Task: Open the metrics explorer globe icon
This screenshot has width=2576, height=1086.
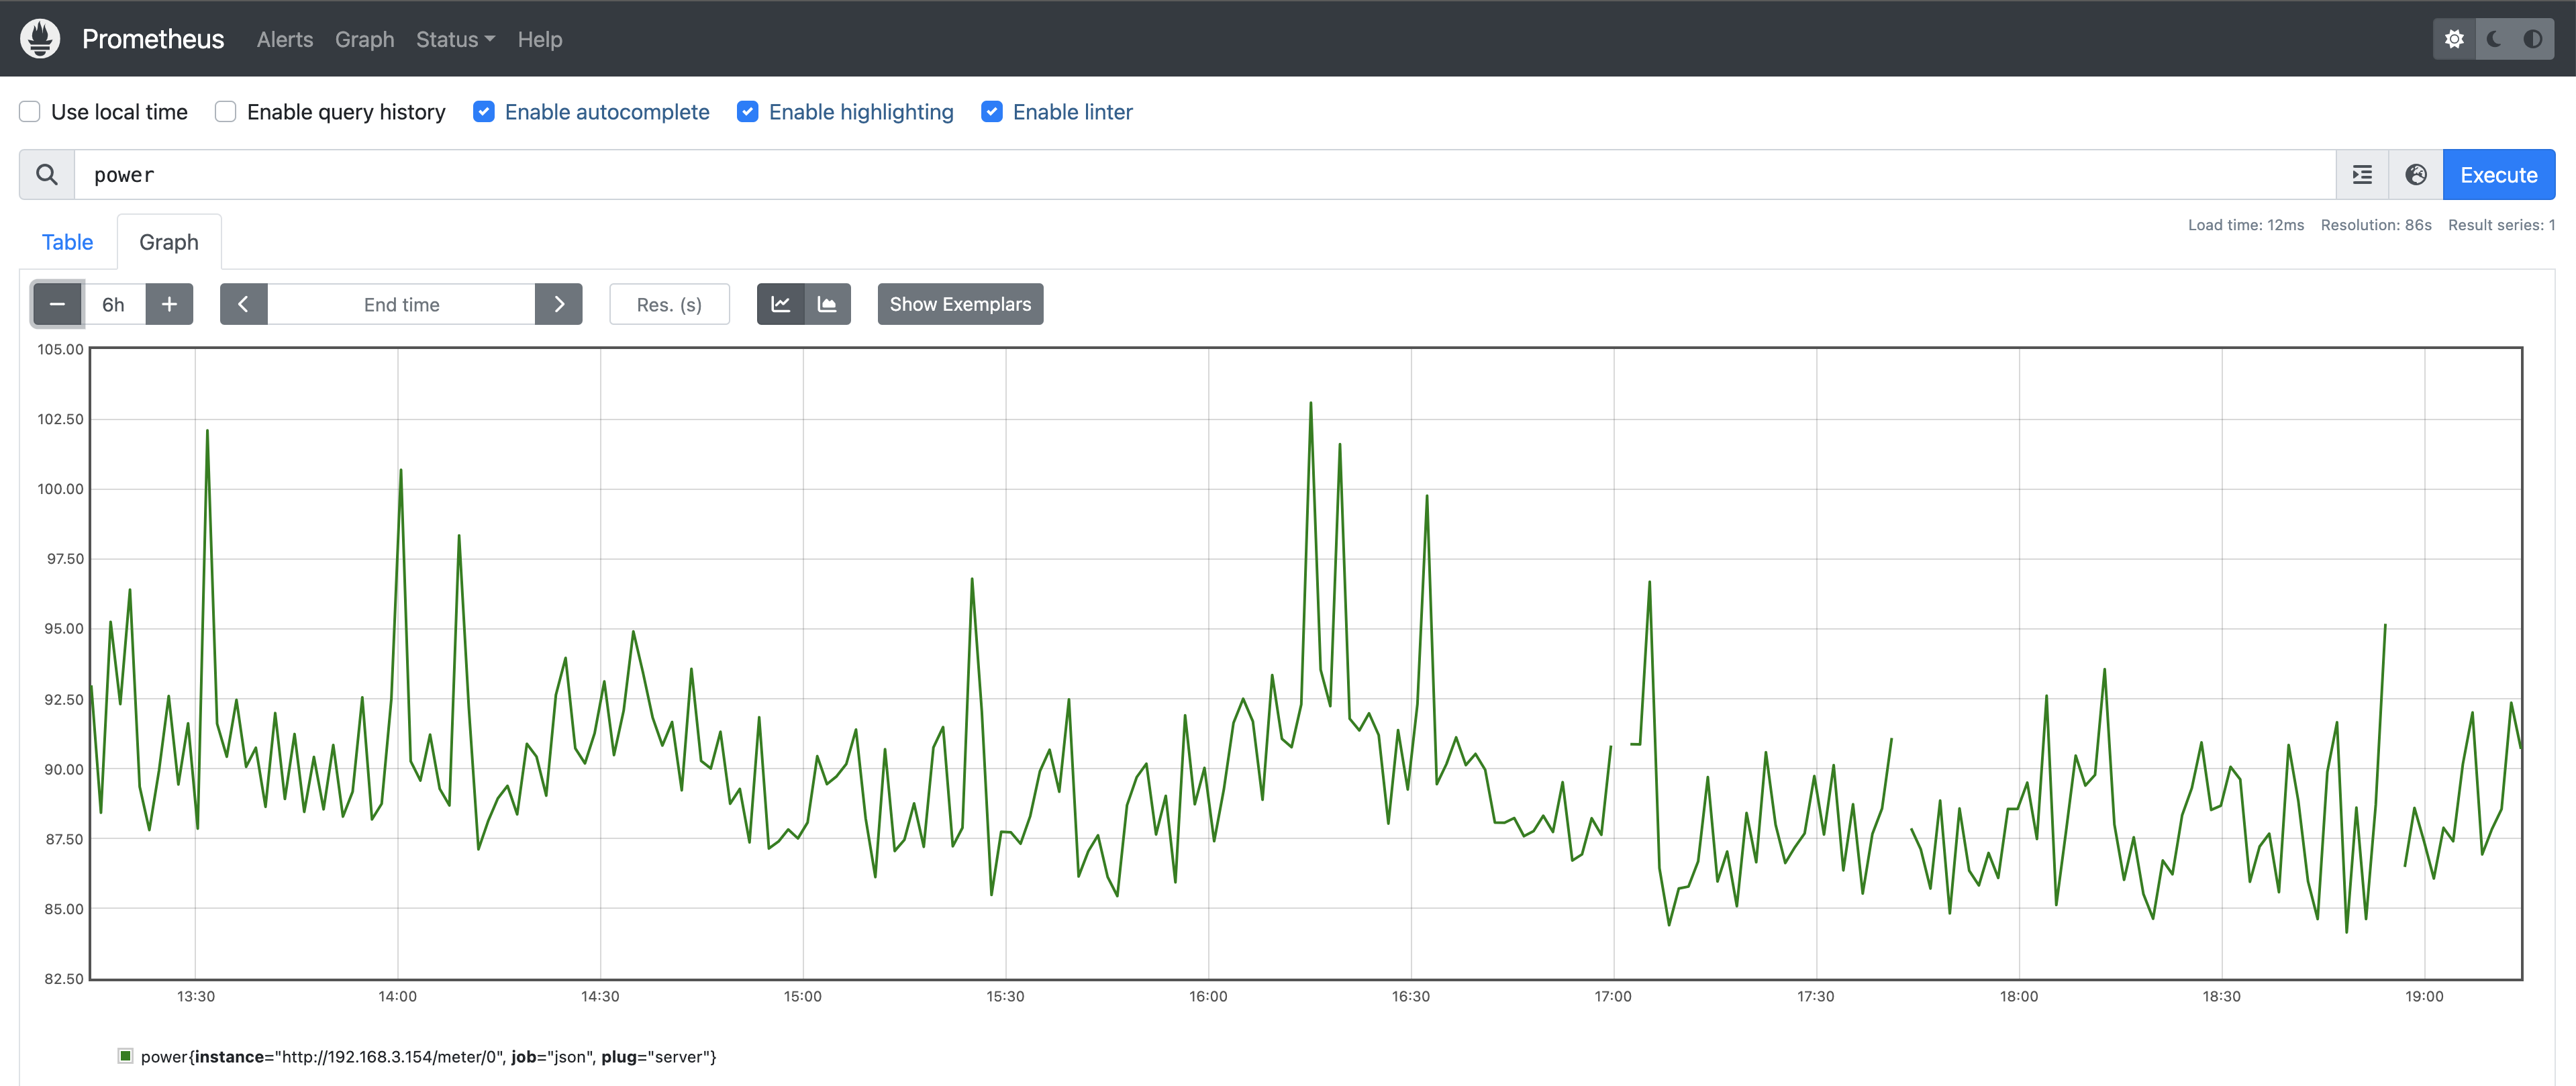Action: tap(2416, 175)
